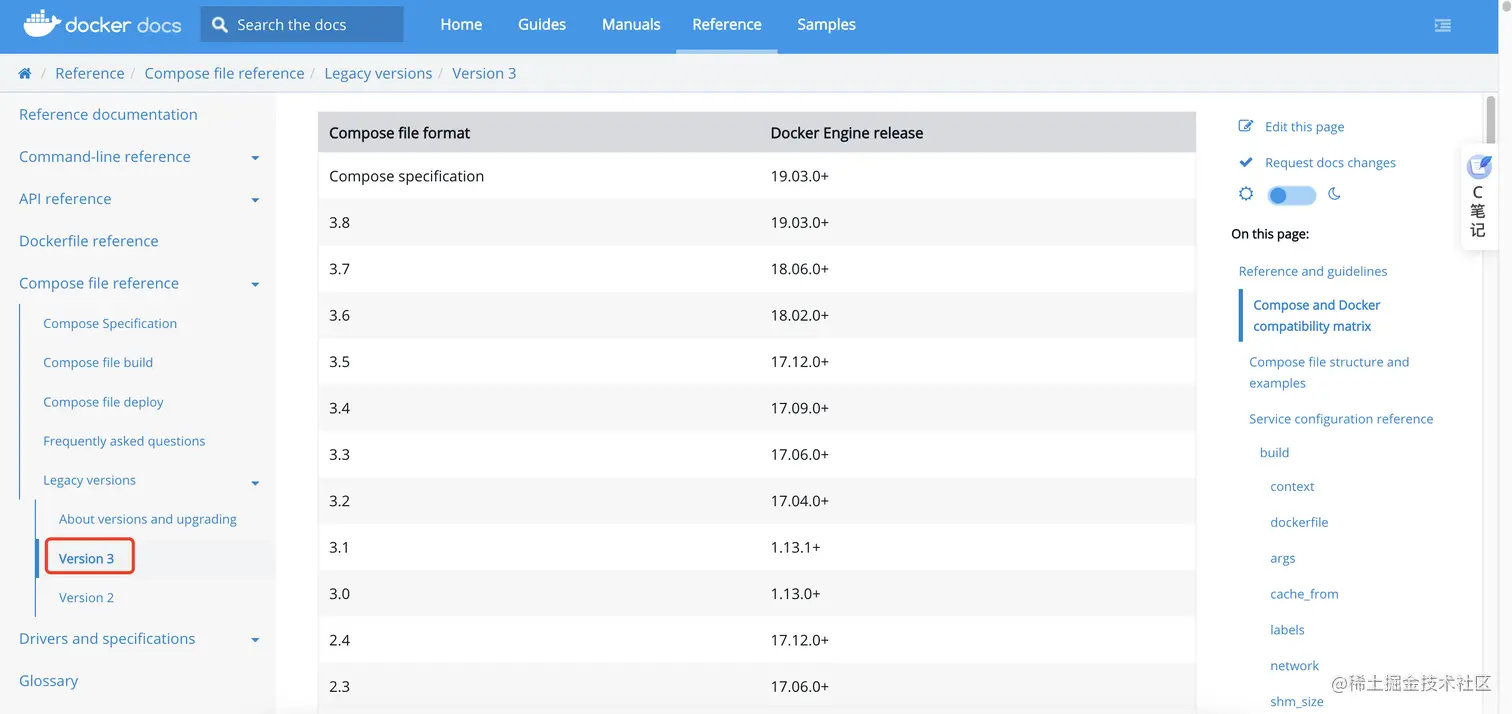Click Compose file reference breadcrumb link
The height and width of the screenshot is (714, 1512).
[x=224, y=73]
